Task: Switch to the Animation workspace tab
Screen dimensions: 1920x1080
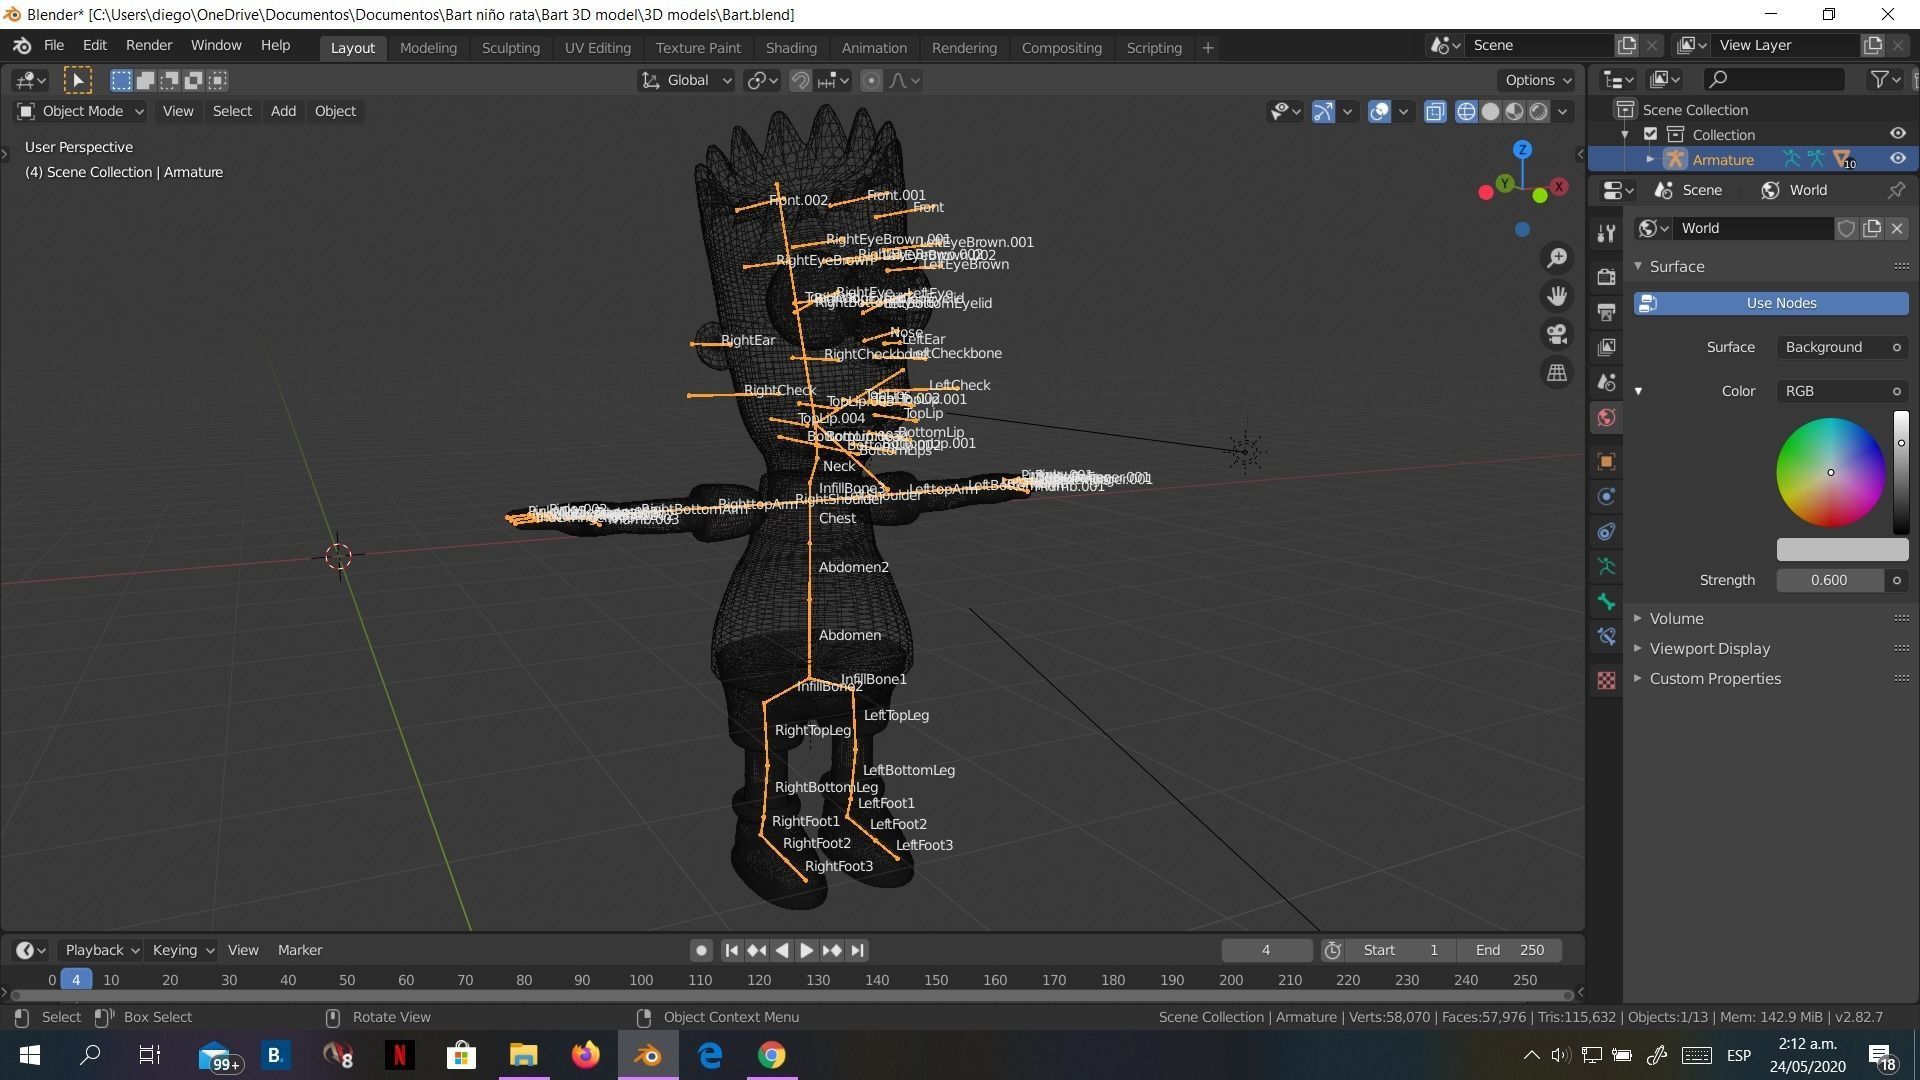Action: point(873,48)
